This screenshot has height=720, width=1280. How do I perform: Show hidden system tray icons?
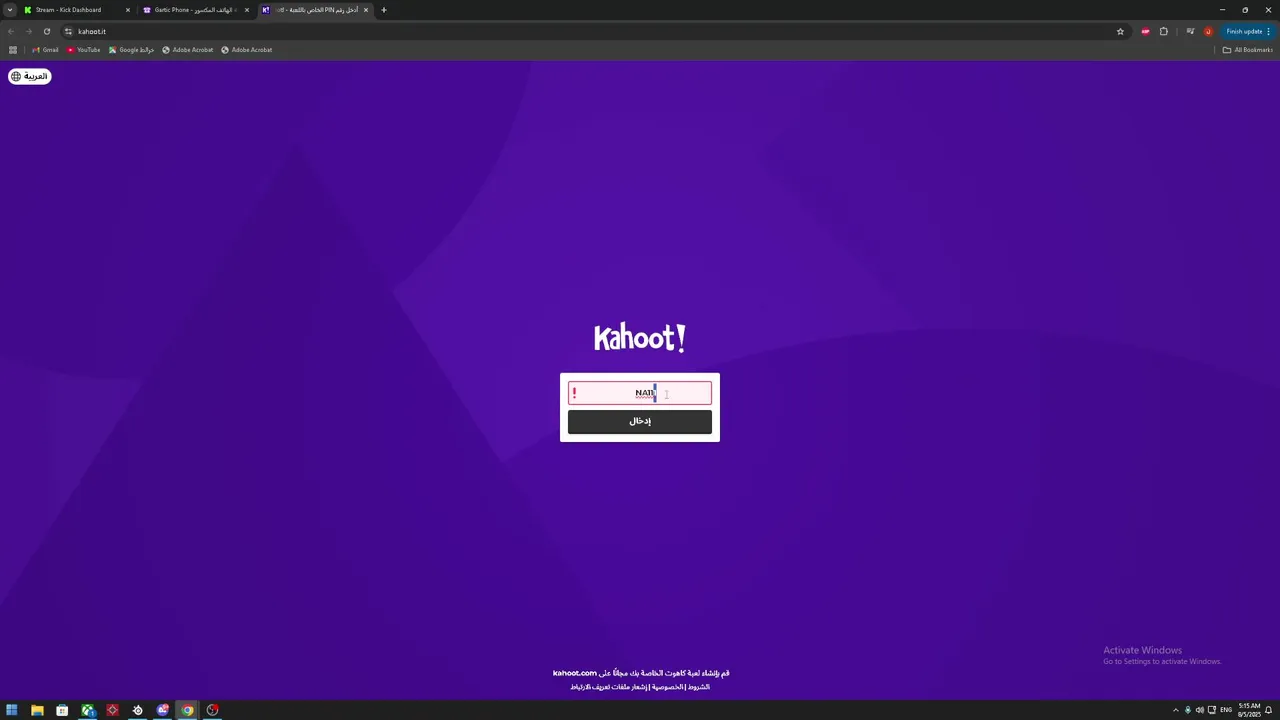click(1176, 710)
